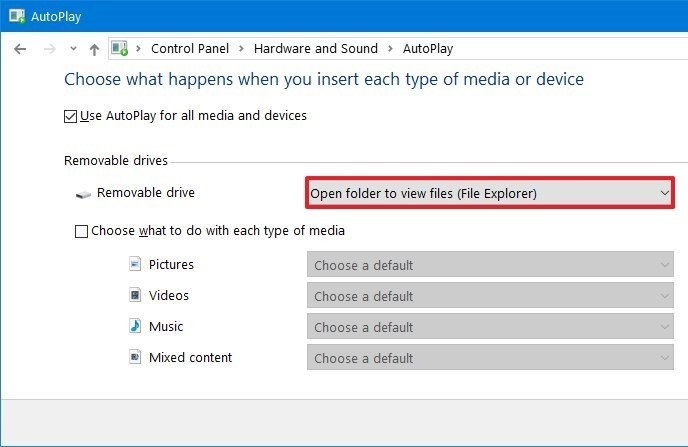Click the Back navigation arrow
This screenshot has width=688, height=447.
tap(20, 49)
